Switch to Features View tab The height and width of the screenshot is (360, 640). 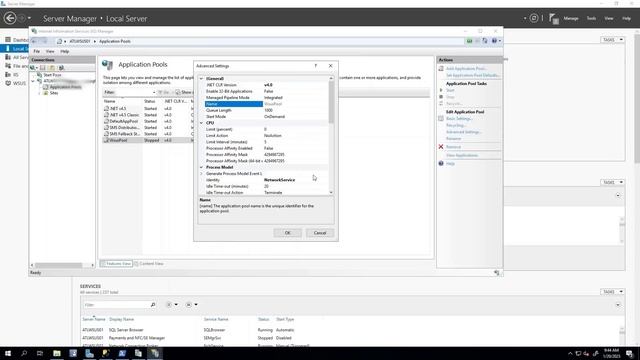[117, 264]
